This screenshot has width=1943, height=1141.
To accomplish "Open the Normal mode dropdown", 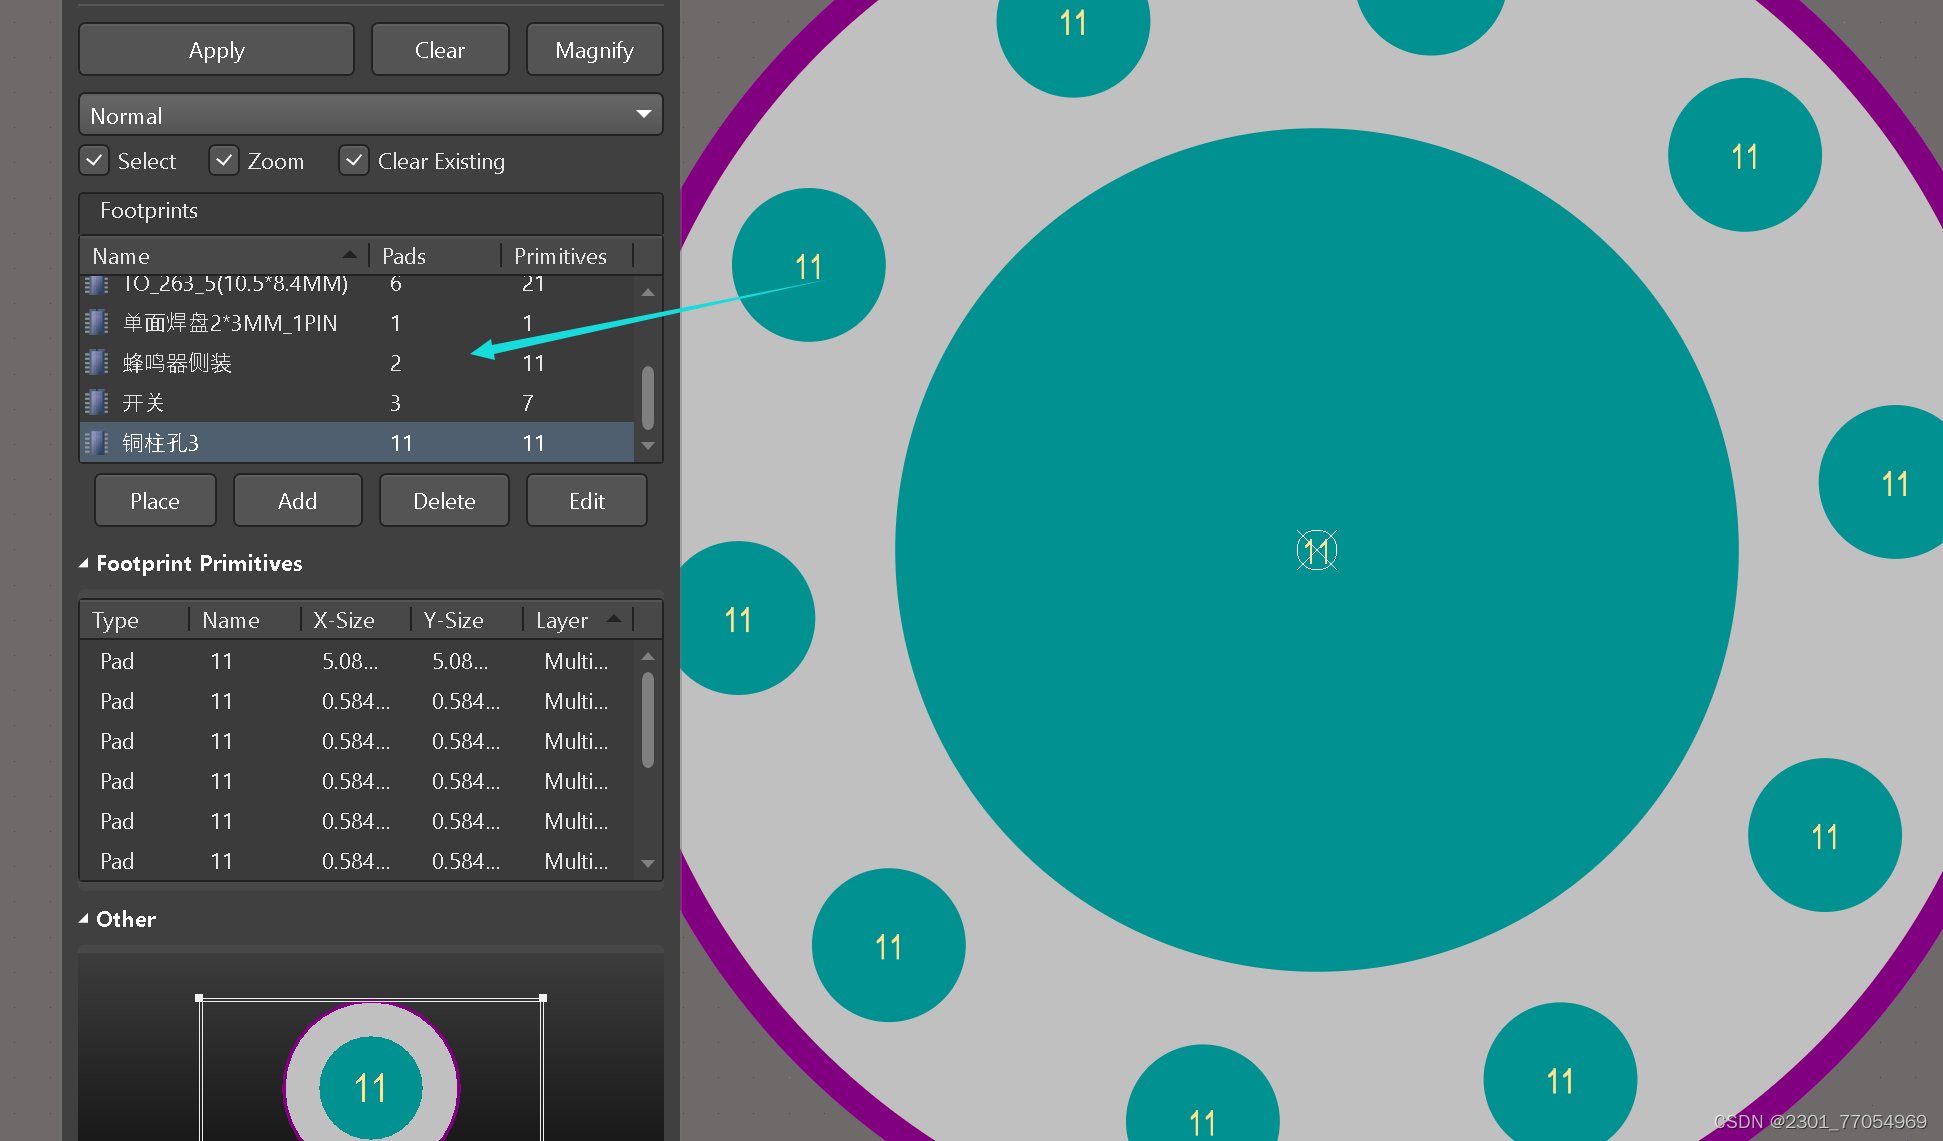I will point(644,115).
